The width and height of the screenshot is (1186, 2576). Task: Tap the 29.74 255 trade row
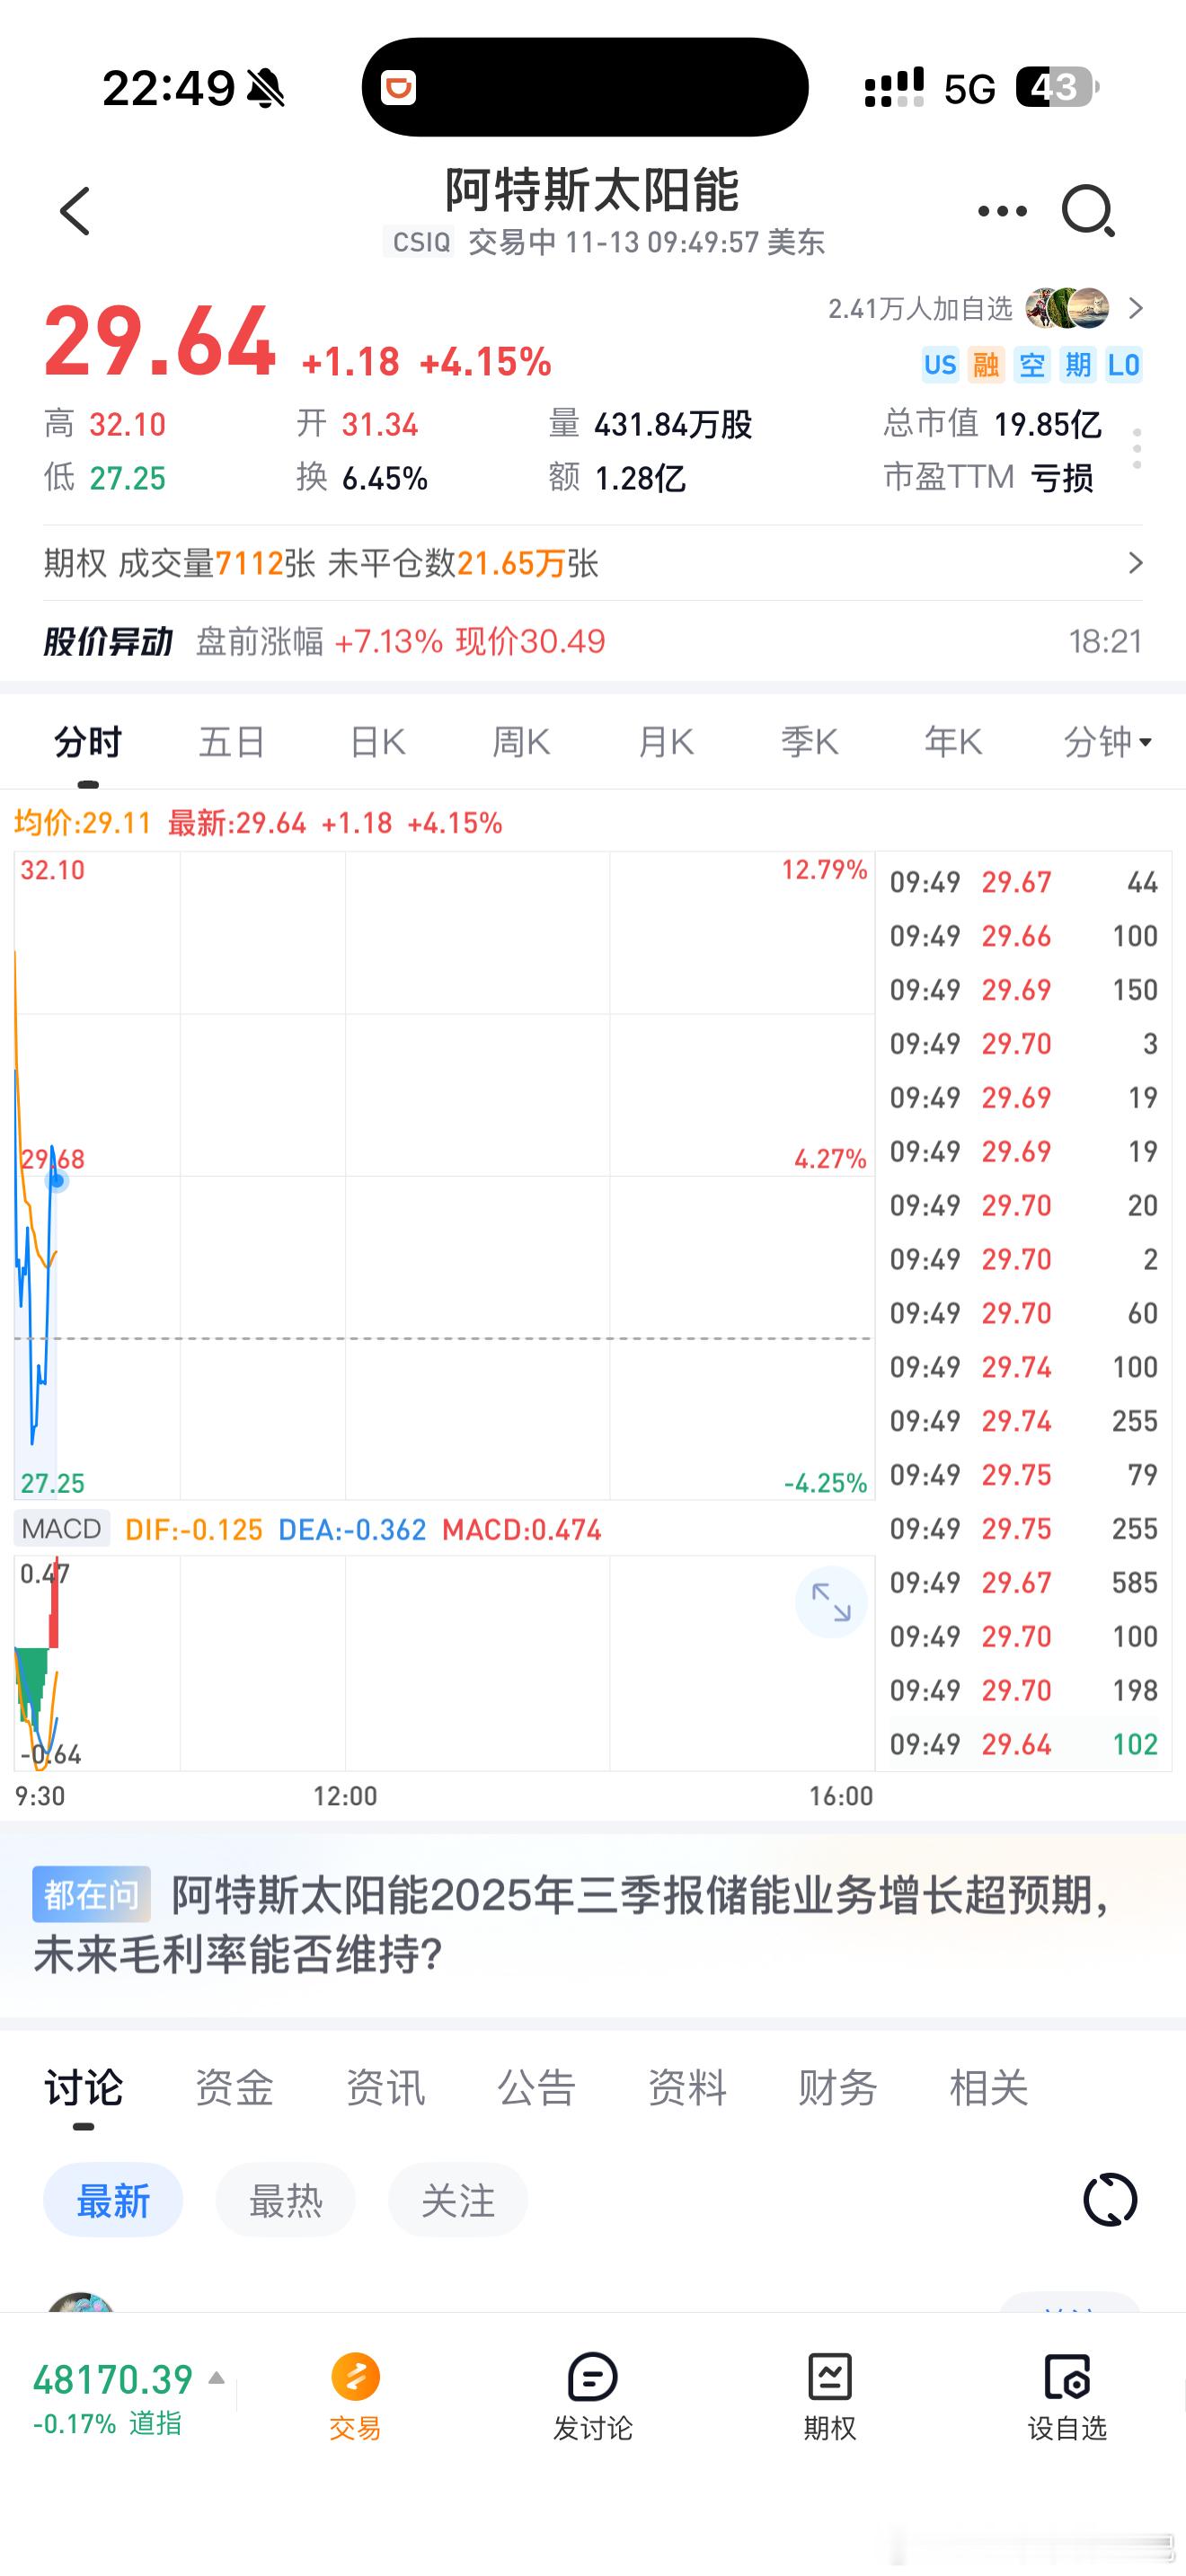coord(1024,1420)
